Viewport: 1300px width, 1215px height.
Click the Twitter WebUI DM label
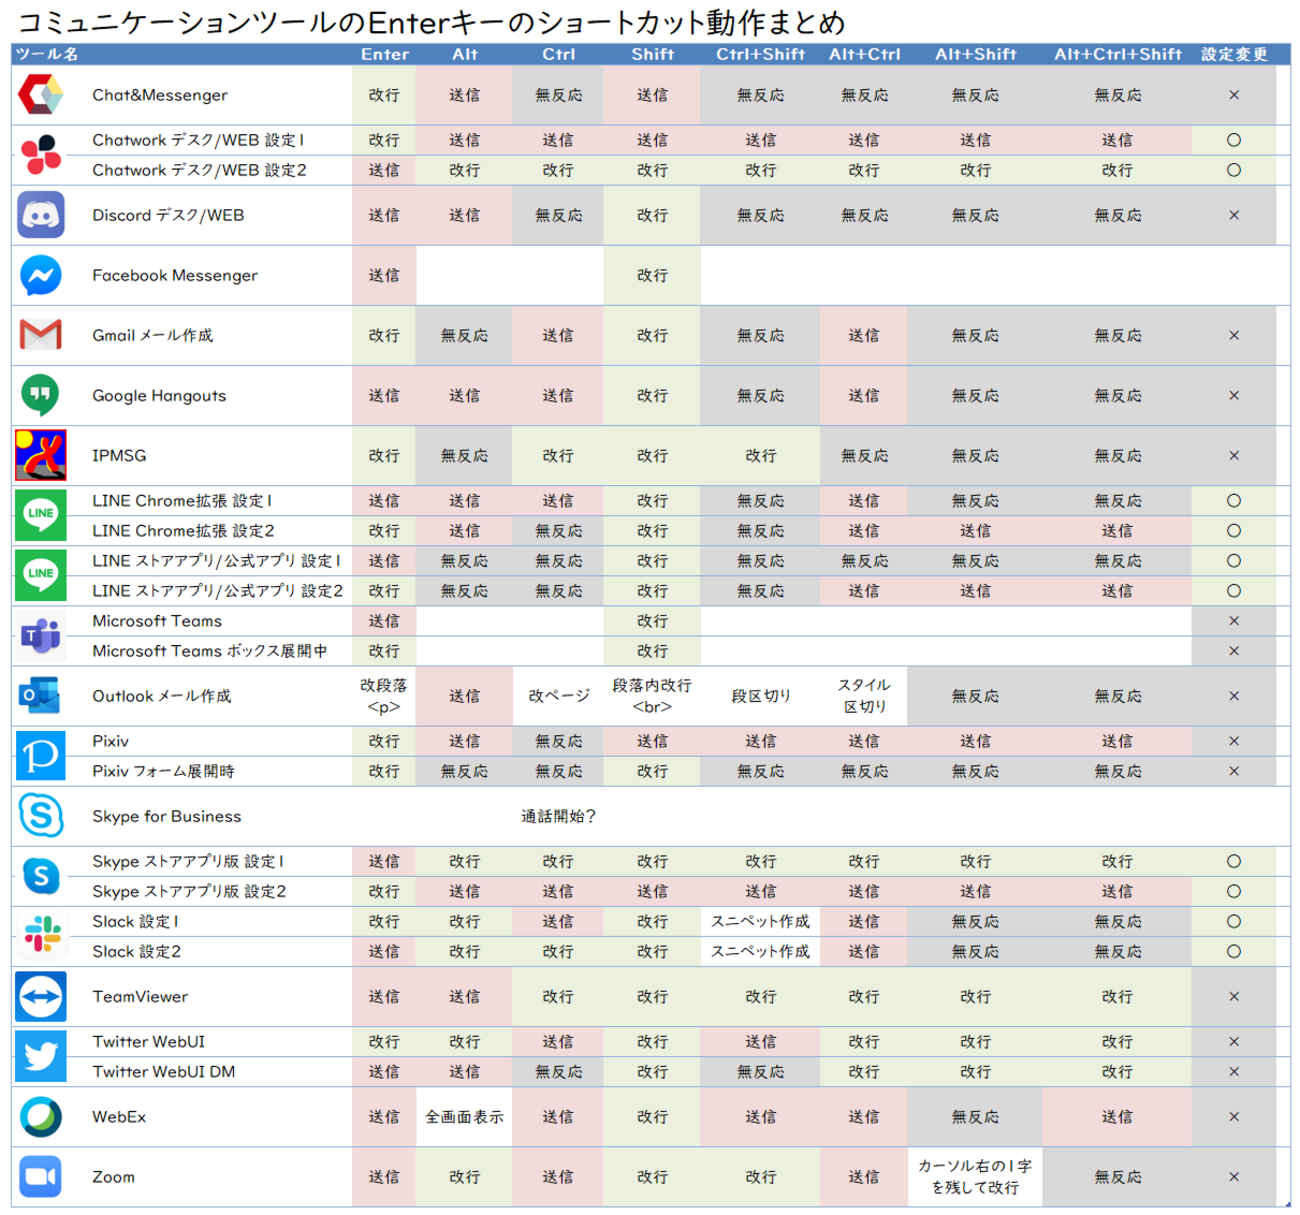[x=164, y=1071]
